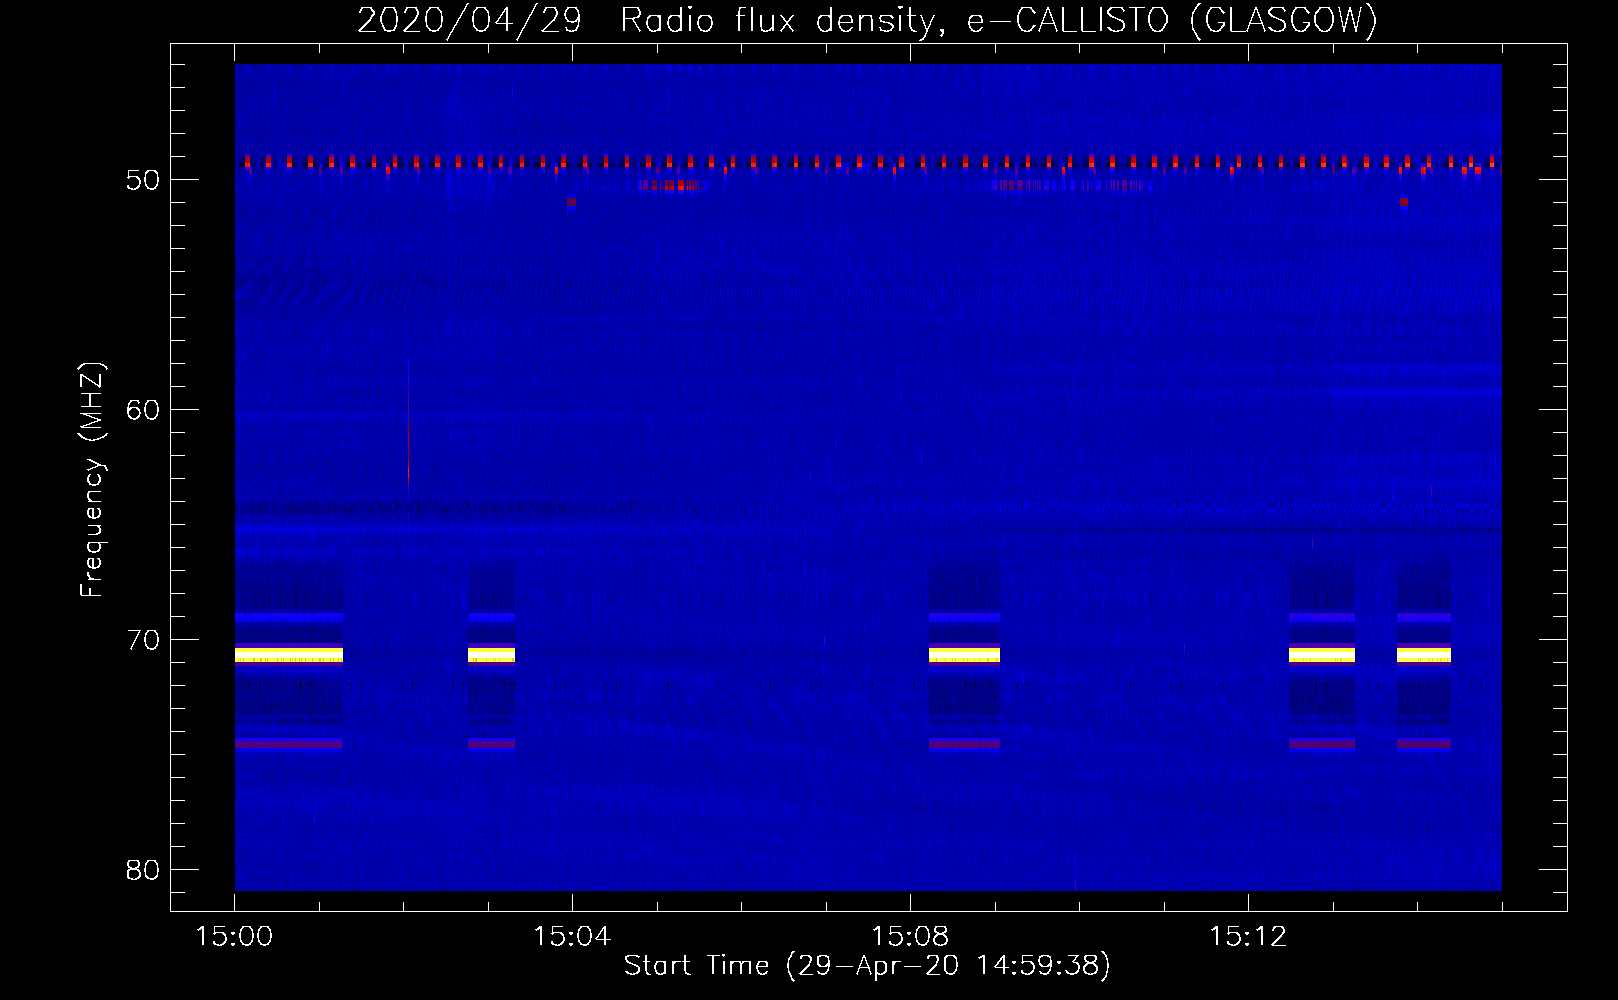Click the 80 frequency tick label

[x=143, y=870]
